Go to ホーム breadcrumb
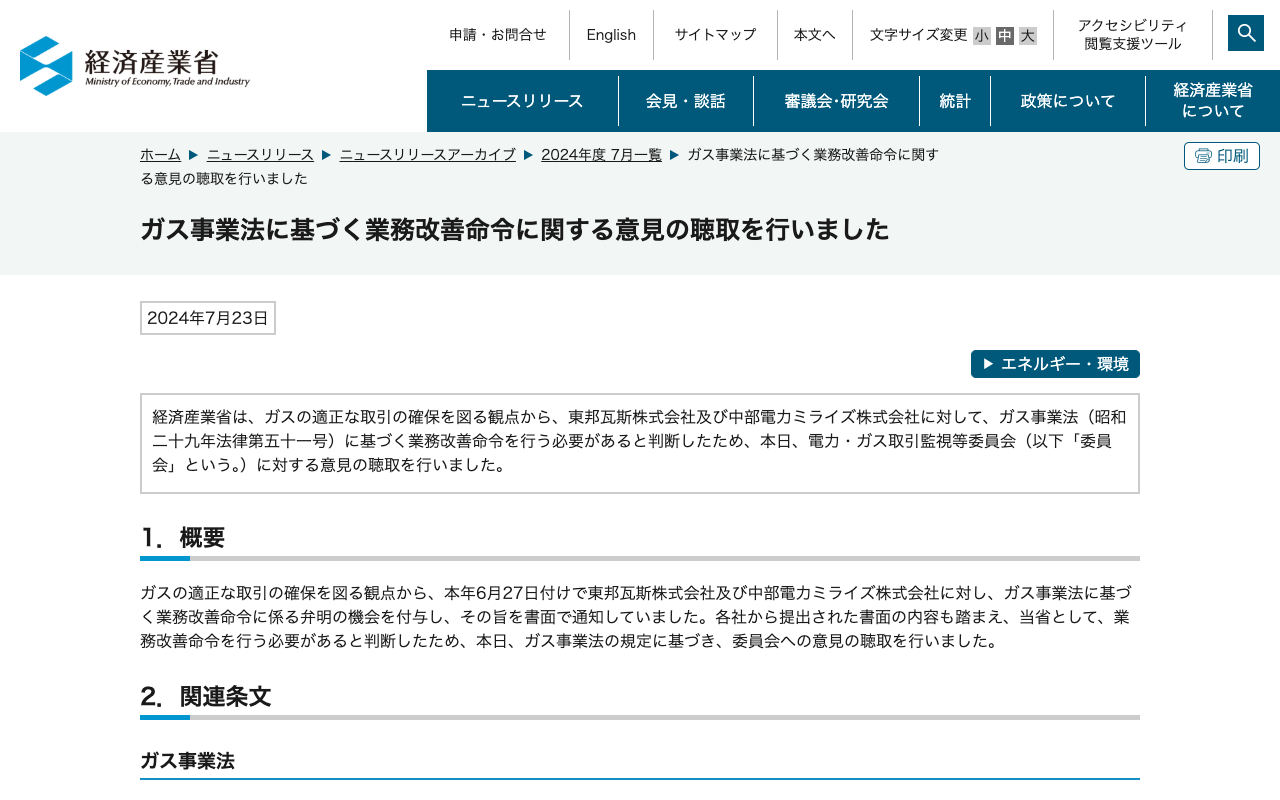Image resolution: width=1280 pixels, height=800 pixels. point(160,155)
